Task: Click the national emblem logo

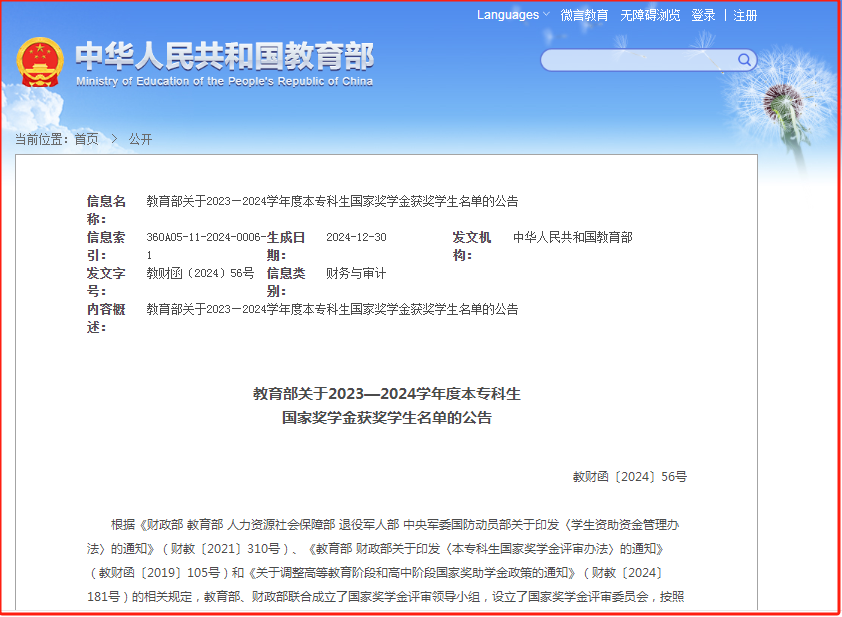Action: (39, 63)
